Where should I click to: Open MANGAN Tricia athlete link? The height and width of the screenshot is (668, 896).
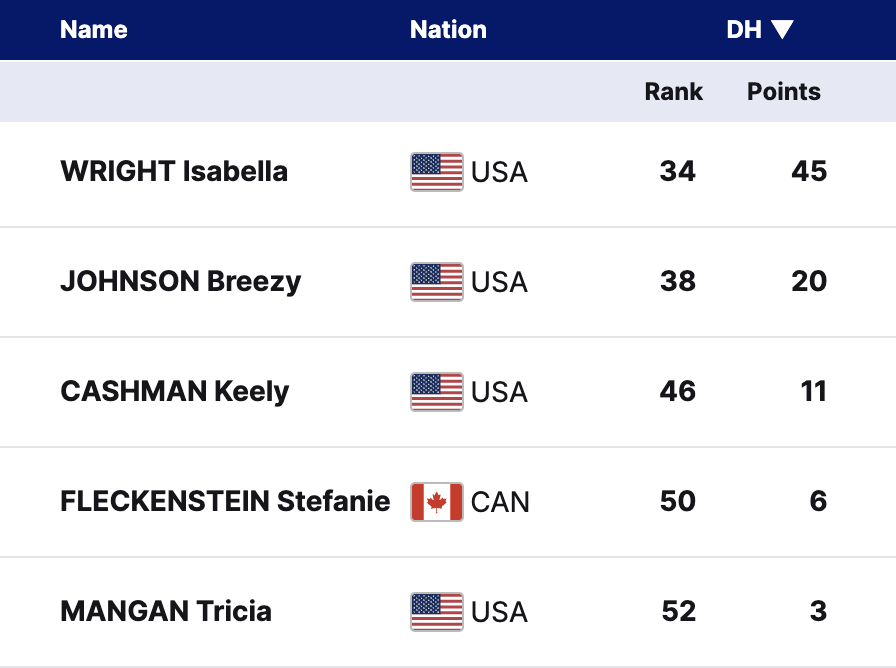166,612
